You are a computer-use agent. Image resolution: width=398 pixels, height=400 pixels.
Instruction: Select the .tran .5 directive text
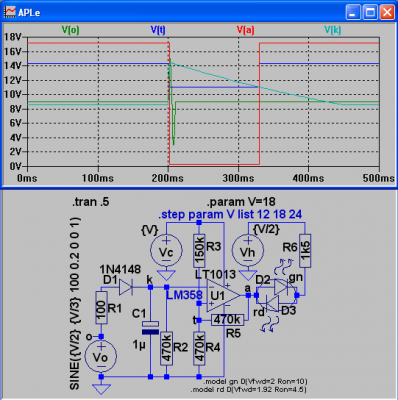[x=90, y=202]
